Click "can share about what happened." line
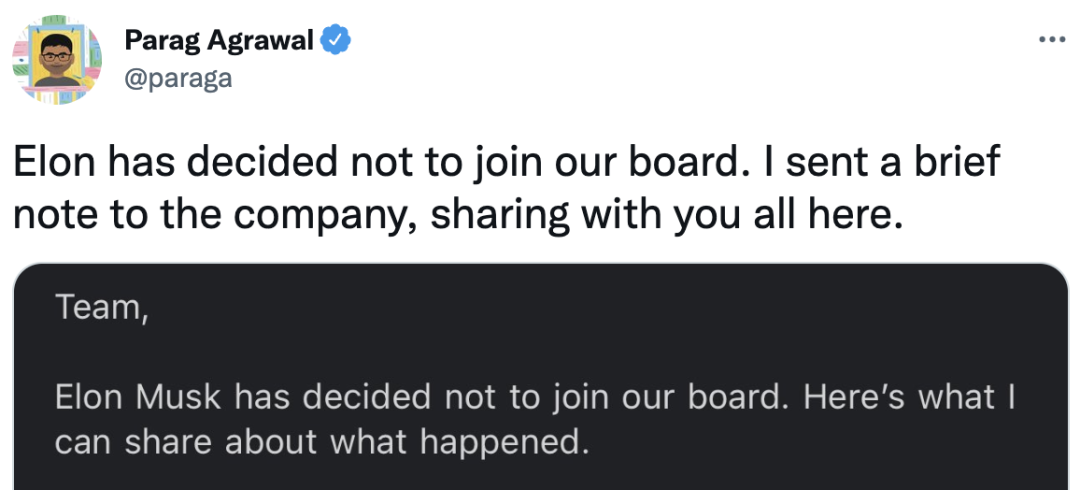Screen dimensions: 1080x490 coord(322,441)
